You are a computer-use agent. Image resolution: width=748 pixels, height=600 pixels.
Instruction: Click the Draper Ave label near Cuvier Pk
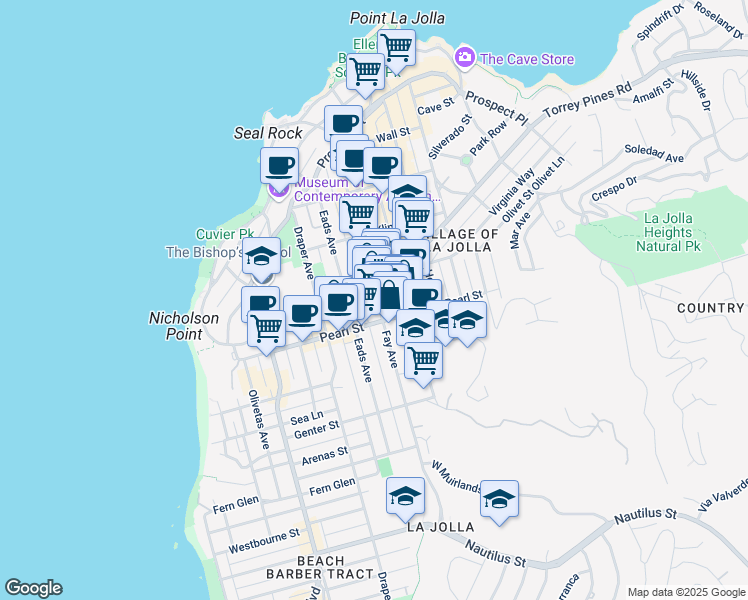pos(303,253)
